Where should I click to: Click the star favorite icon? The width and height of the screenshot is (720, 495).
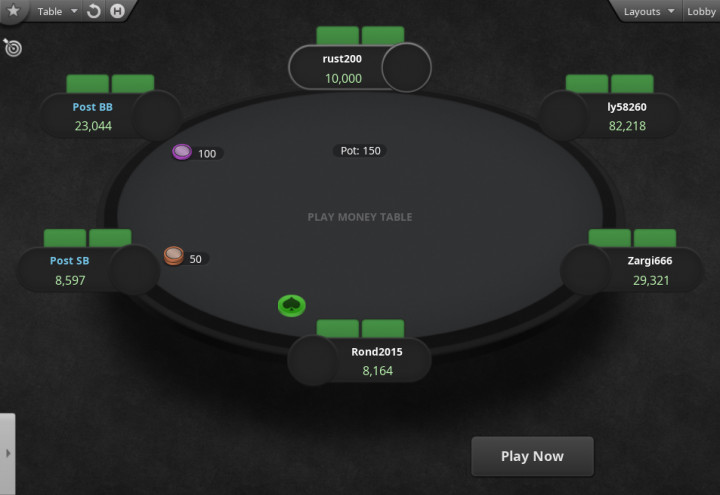click(x=13, y=10)
